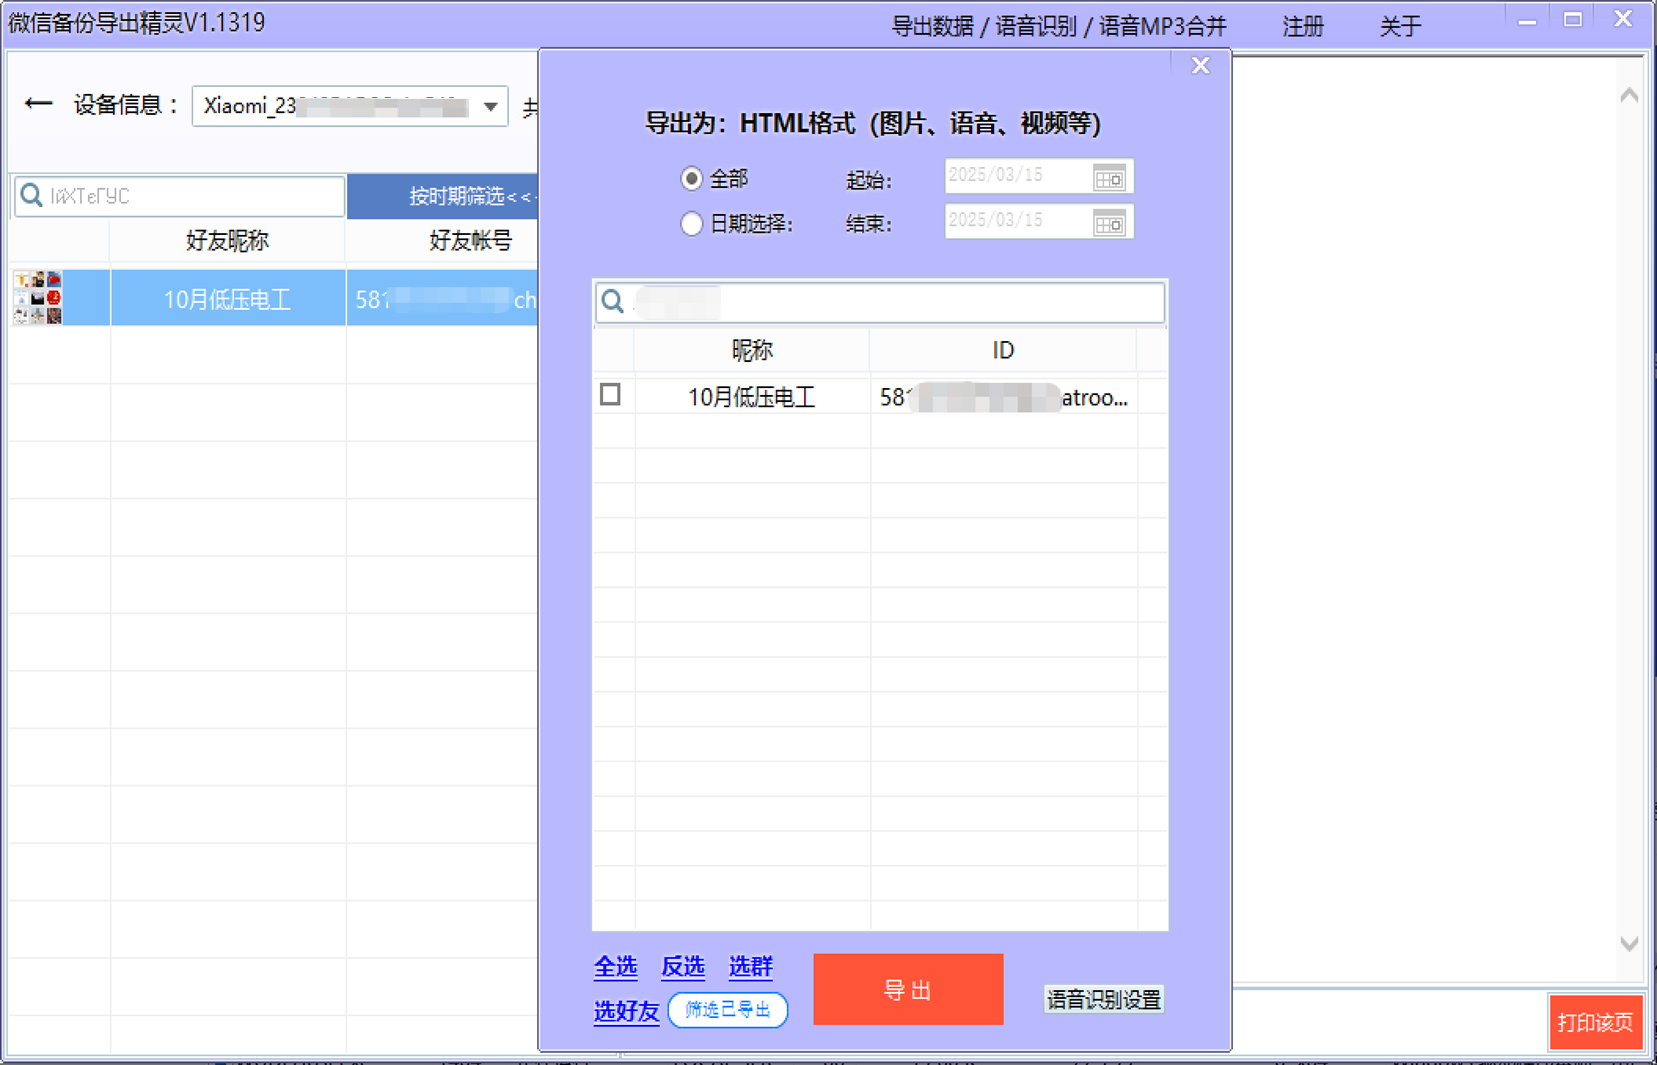Select the group avatar thumbnail for 10月低压电工
The width and height of the screenshot is (1657, 1065).
pyautogui.click(x=38, y=297)
